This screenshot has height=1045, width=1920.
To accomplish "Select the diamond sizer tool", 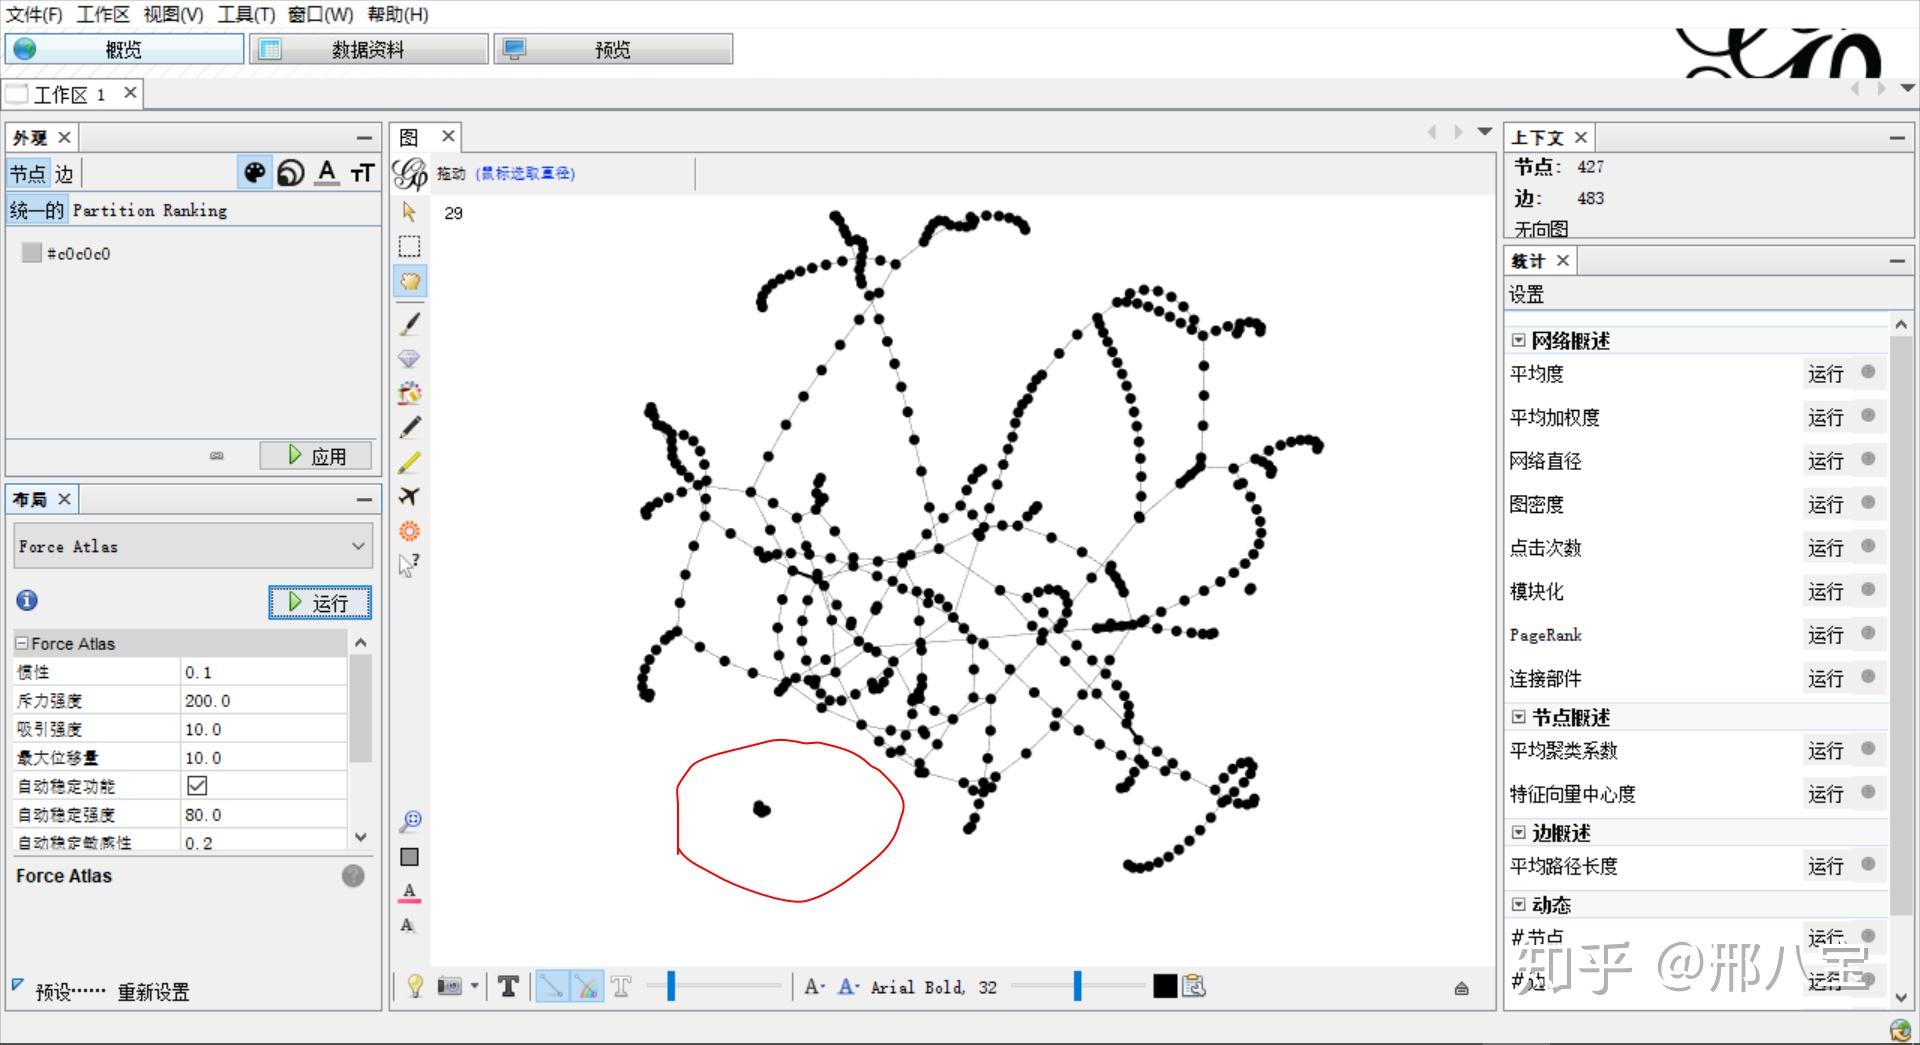I will pyautogui.click(x=409, y=358).
